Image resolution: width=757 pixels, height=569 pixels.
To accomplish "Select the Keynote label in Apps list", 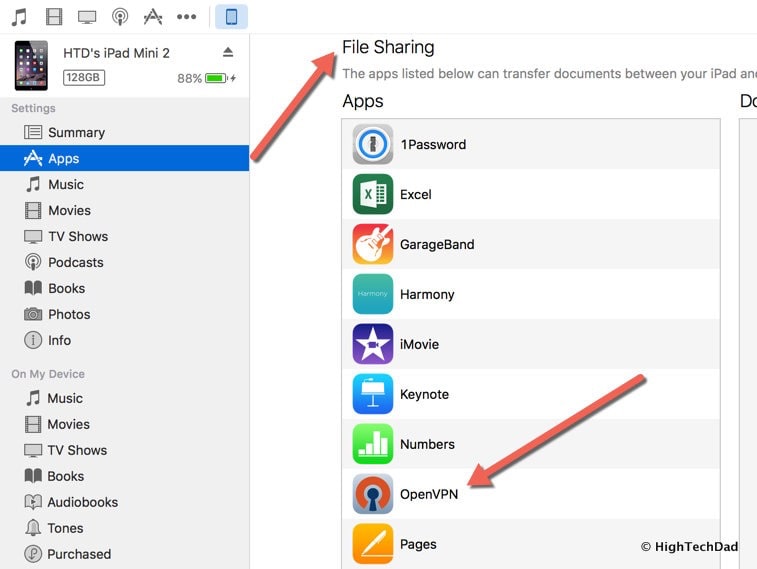I will tap(424, 394).
